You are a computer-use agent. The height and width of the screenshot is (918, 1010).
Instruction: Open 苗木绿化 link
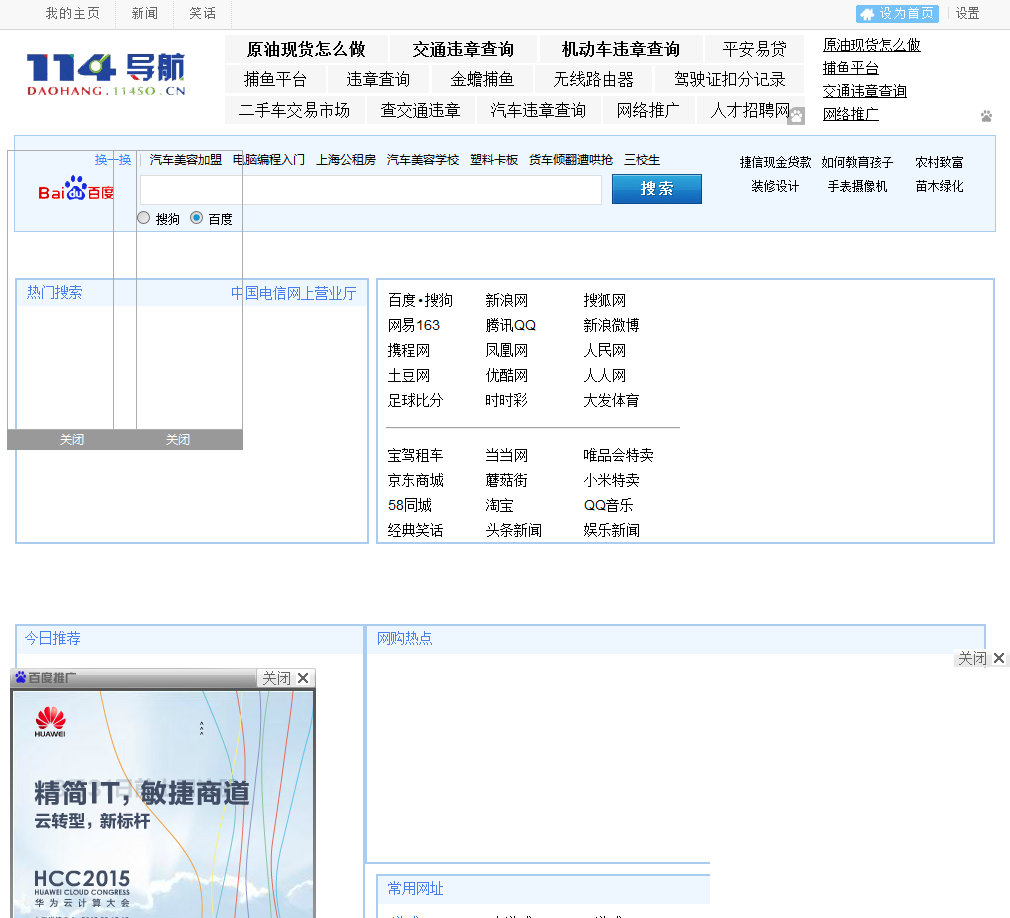click(x=939, y=186)
